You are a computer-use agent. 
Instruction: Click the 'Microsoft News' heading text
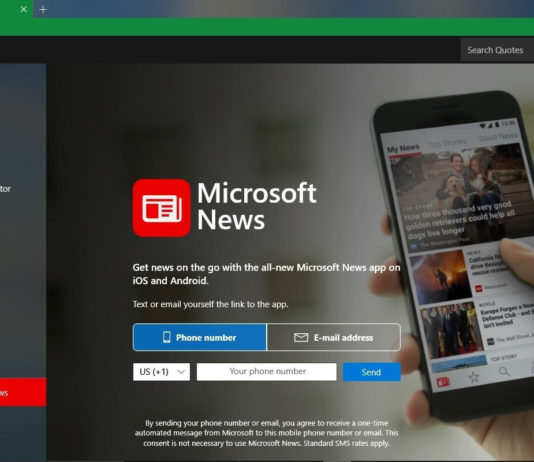257,207
